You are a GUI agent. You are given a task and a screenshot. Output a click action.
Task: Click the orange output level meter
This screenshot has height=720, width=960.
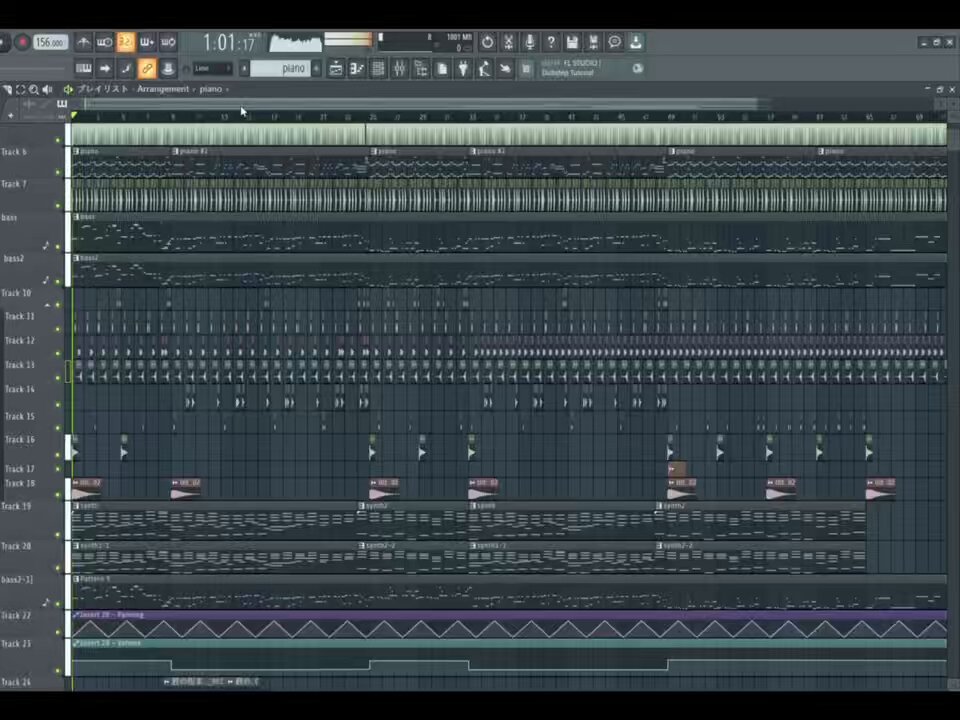tap(348, 40)
